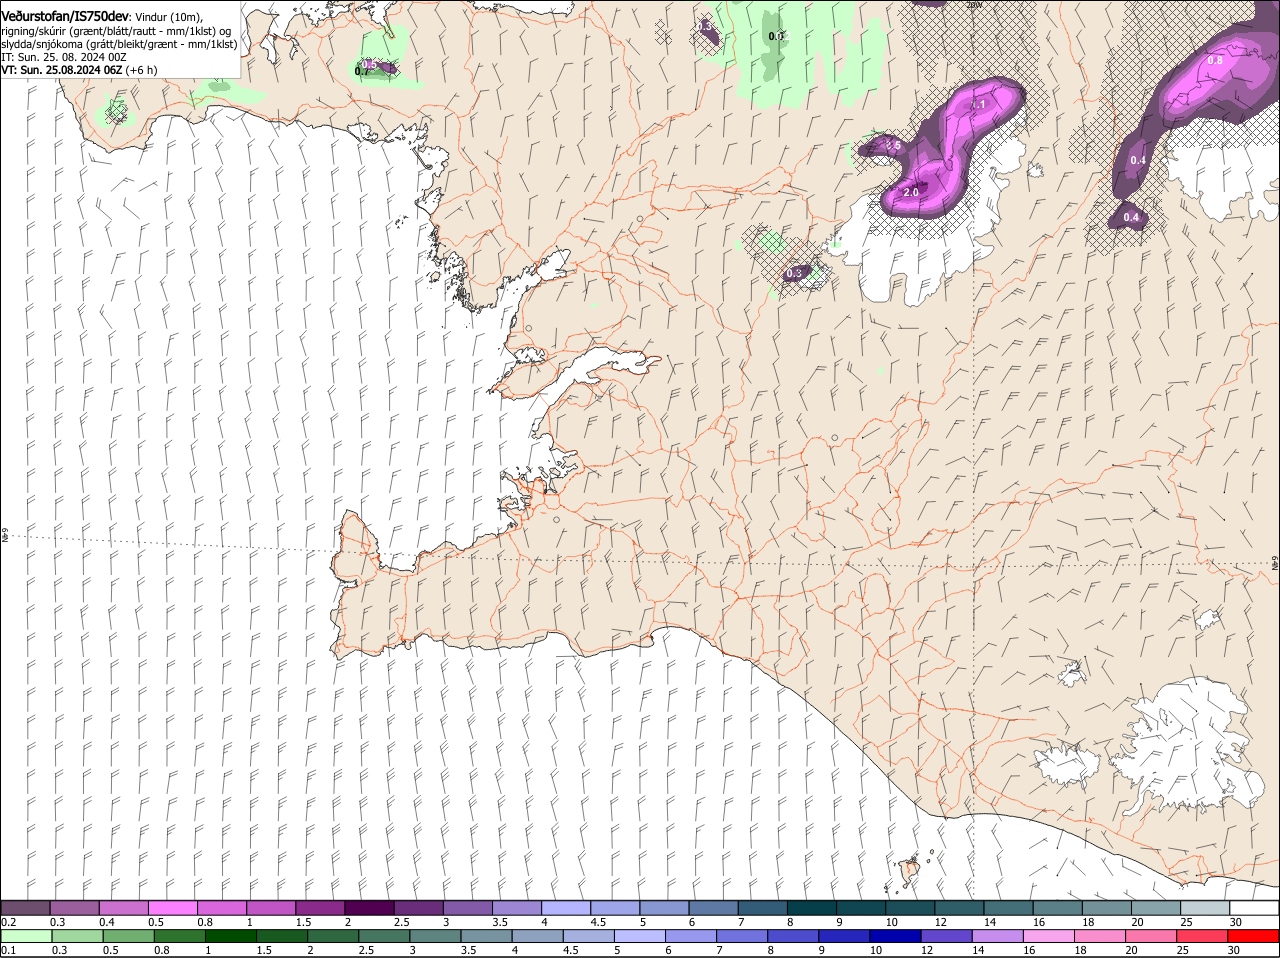Select dark purple legend swatch between 2 and 2.5
Viewport: 1280px width, 958px height.
pos(369,908)
